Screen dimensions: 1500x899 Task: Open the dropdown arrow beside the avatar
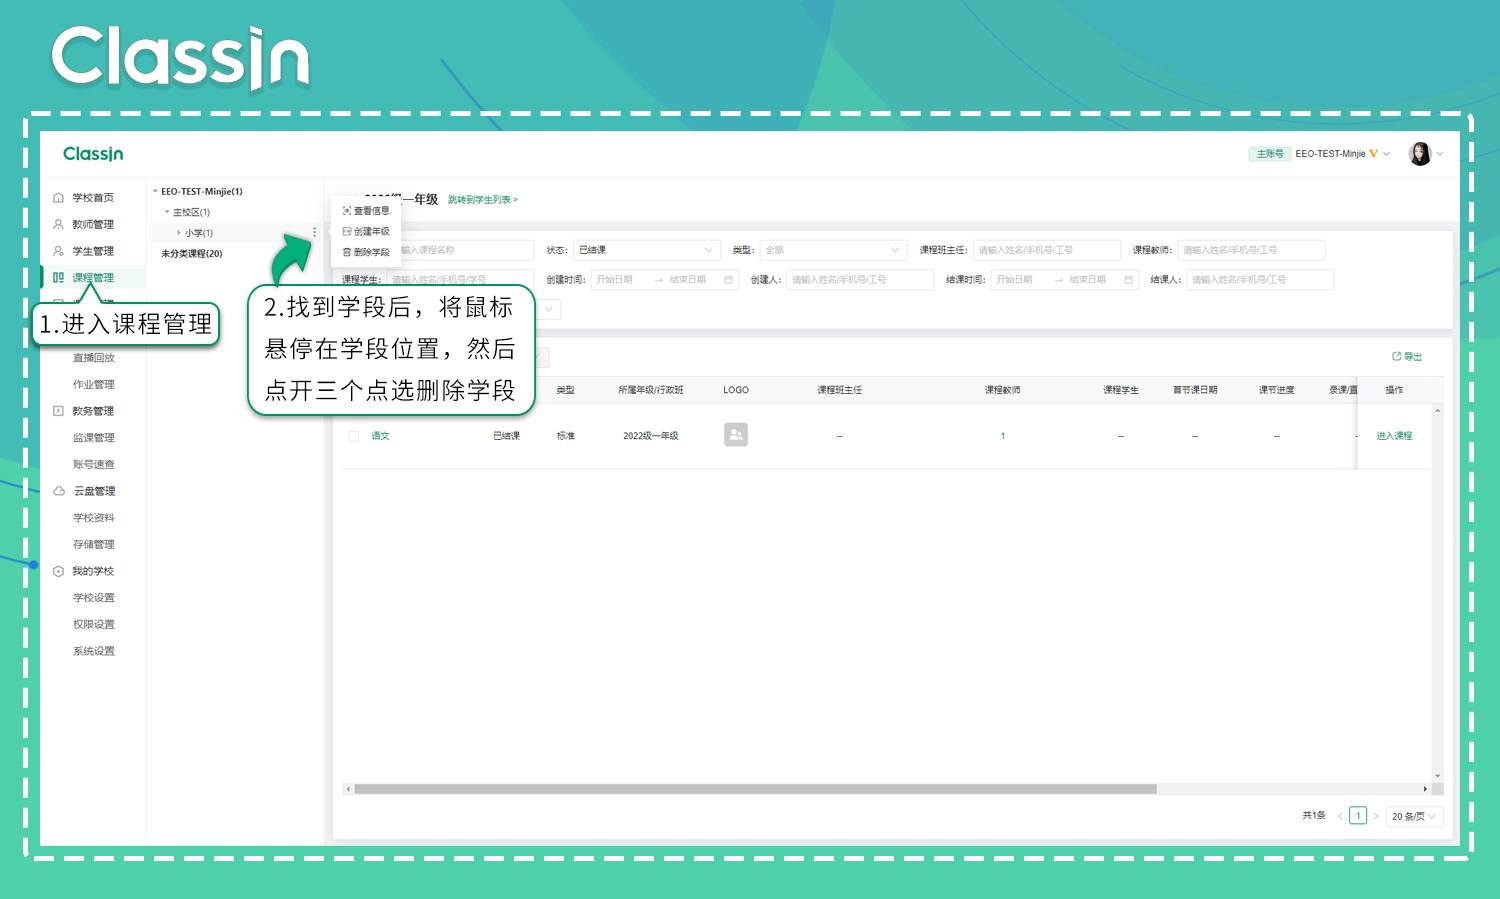pos(1440,154)
